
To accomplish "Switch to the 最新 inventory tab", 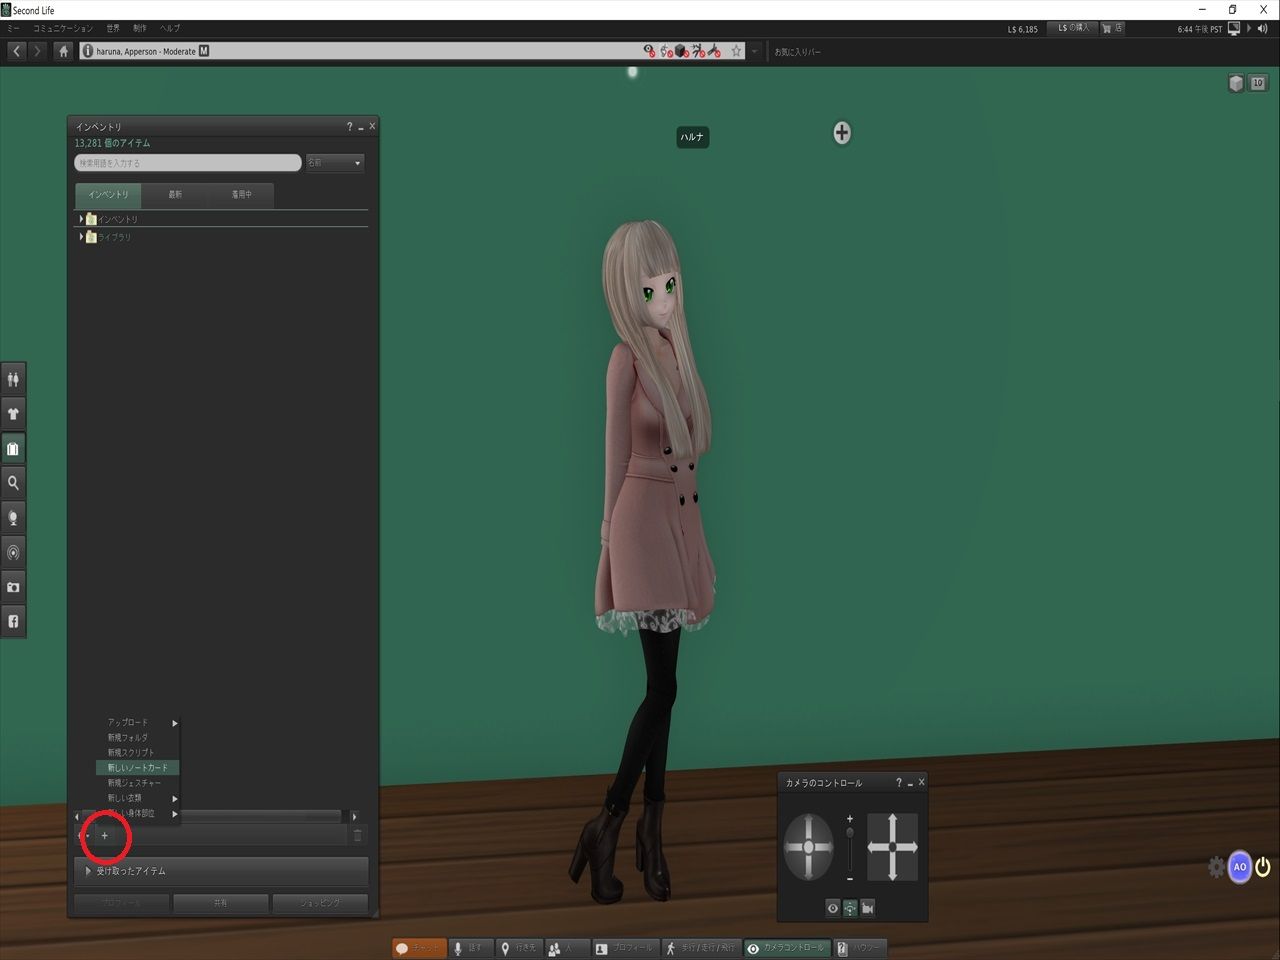I will point(175,195).
